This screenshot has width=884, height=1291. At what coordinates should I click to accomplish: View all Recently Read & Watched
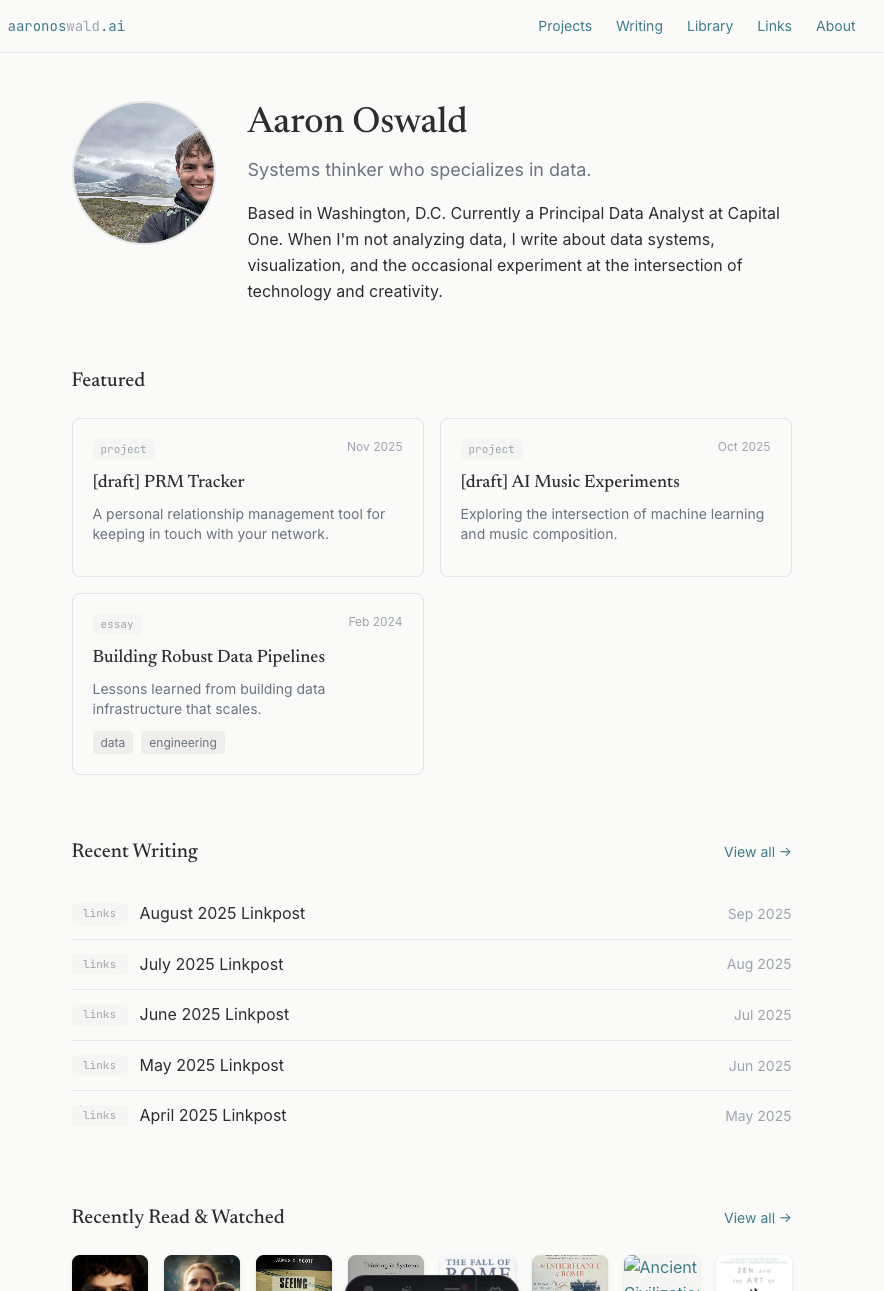757,1218
